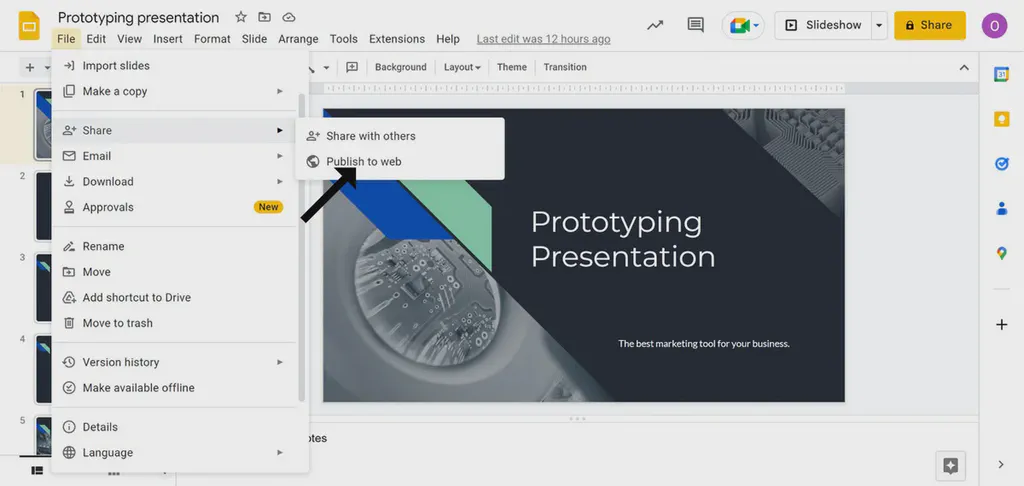Open the Format menu

coord(212,39)
